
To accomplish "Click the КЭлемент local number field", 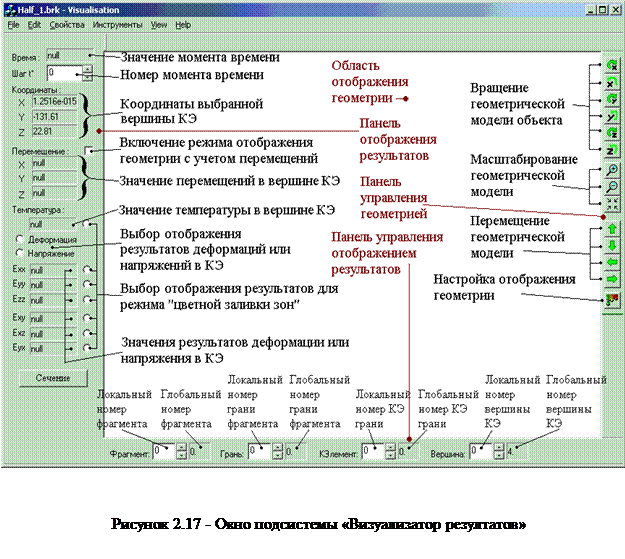I will [373, 451].
